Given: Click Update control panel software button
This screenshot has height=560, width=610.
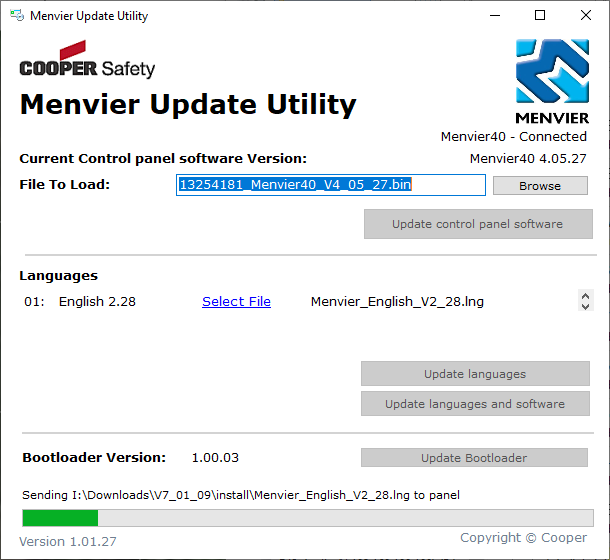Looking at the screenshot, I should 478,224.
